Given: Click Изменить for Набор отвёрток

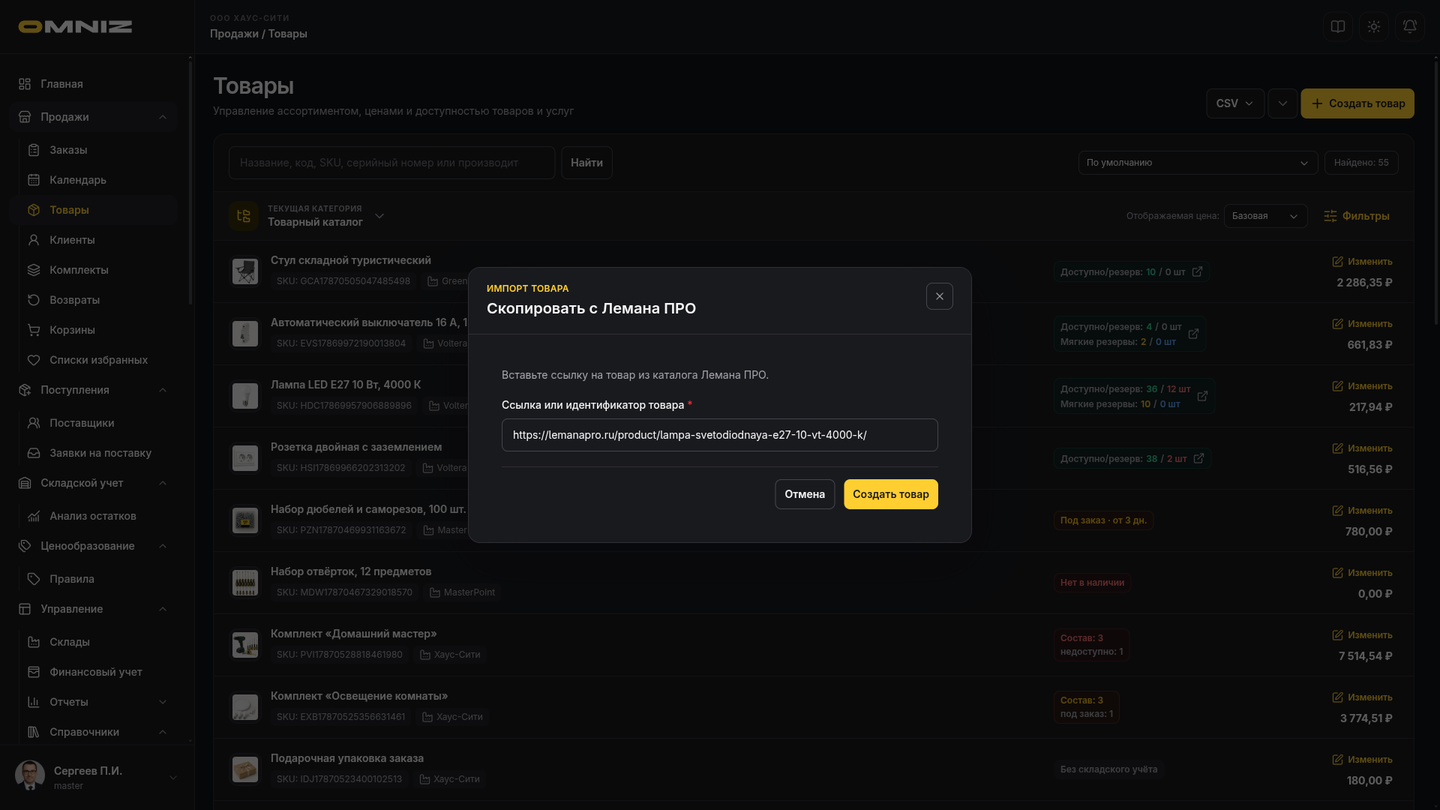Looking at the screenshot, I should (x=1362, y=573).
